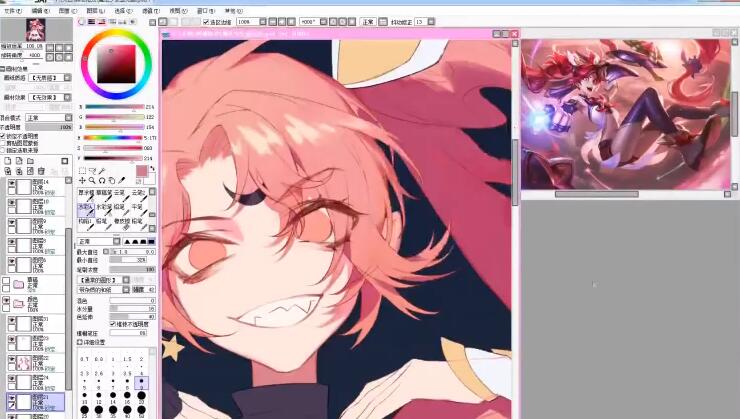Toggle 选区边缘 checkbox in toolbar

tap(206, 22)
